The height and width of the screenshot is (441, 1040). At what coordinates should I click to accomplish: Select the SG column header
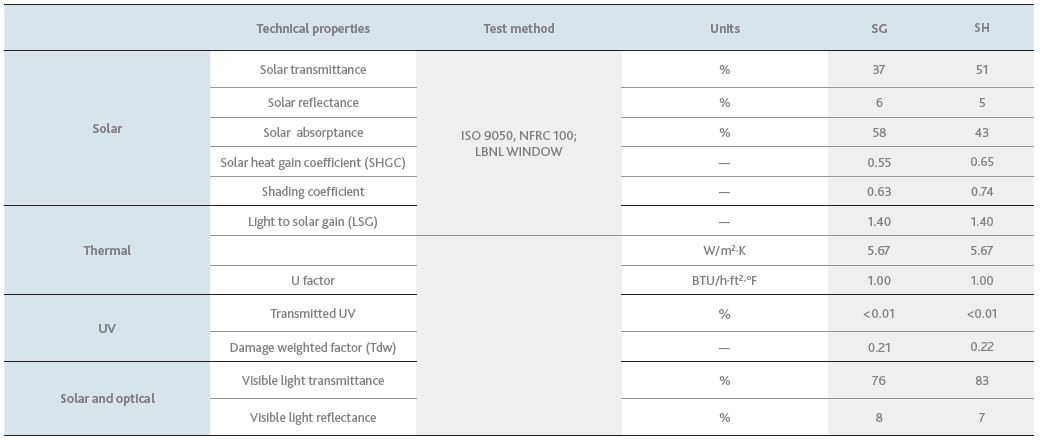pyautogui.click(x=879, y=29)
